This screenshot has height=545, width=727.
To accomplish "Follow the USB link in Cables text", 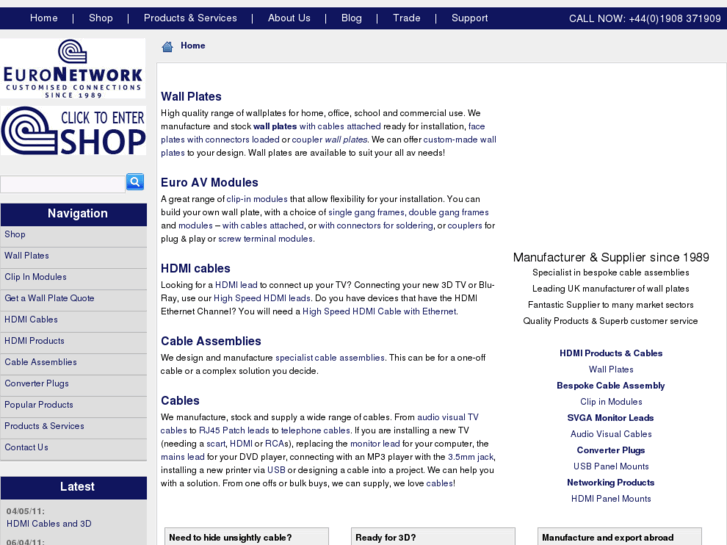I will click(x=276, y=470).
